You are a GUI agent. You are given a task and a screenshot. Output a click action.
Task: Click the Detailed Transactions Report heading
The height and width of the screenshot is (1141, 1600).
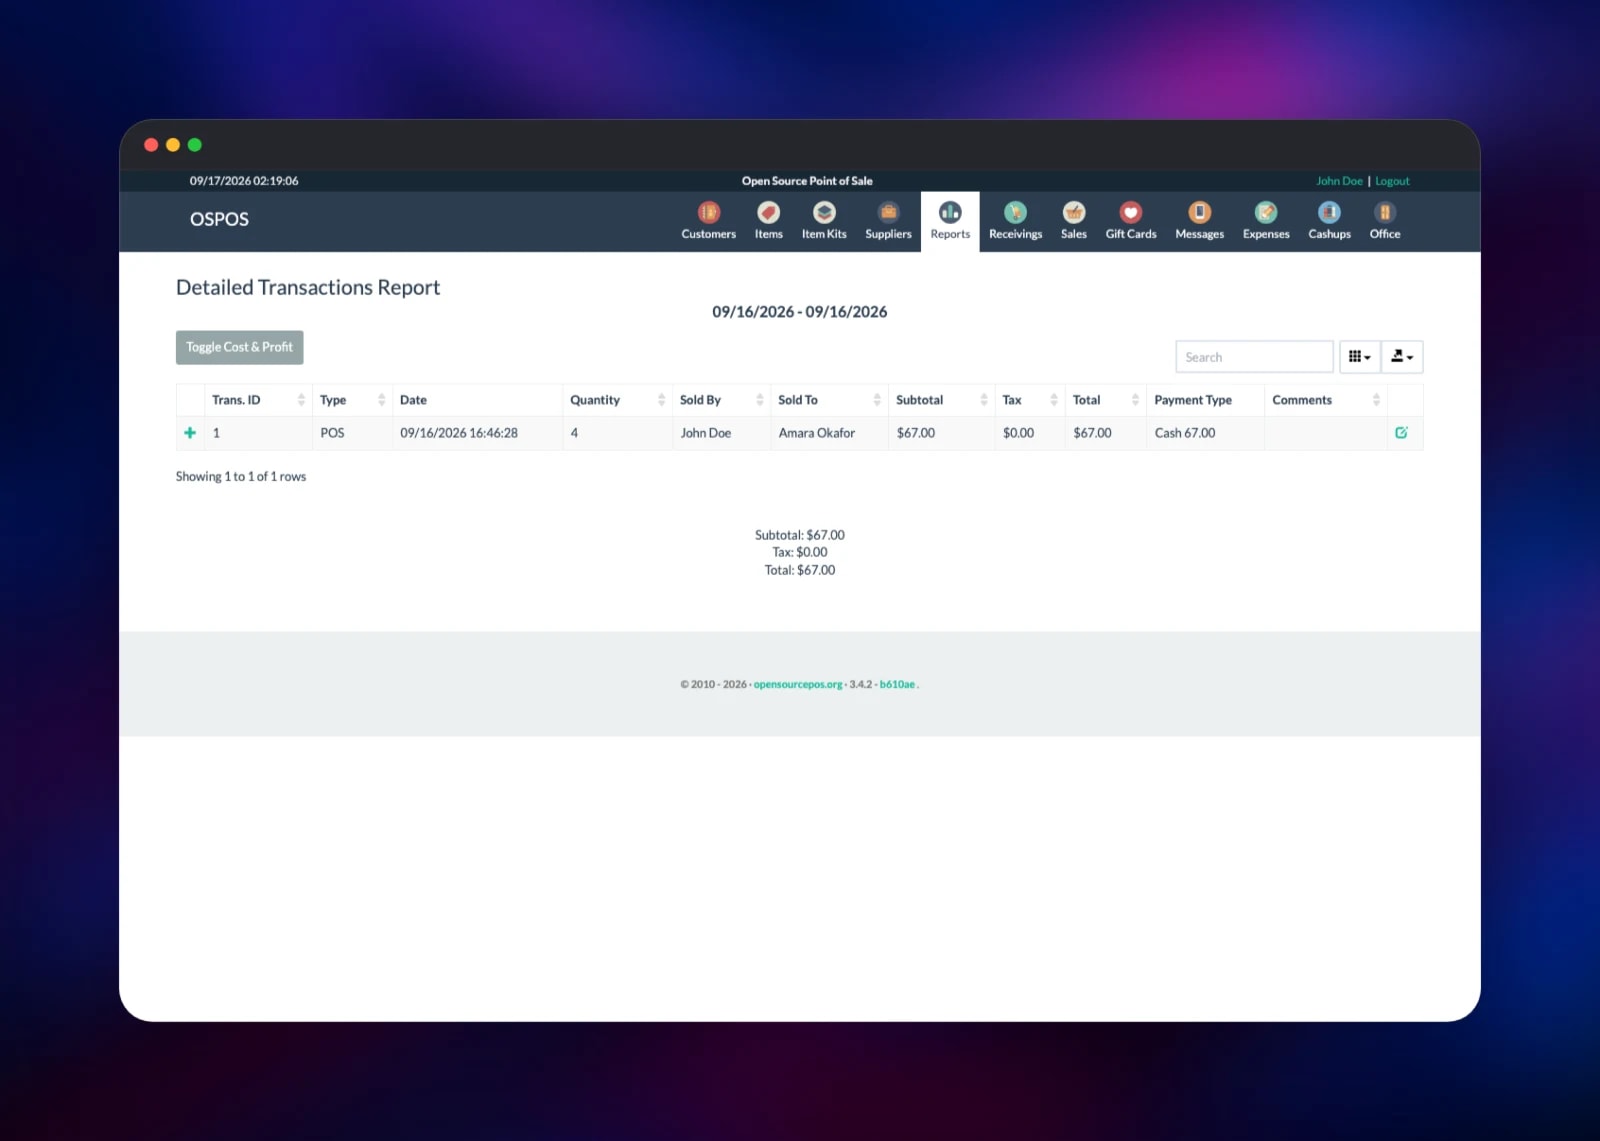[308, 288]
